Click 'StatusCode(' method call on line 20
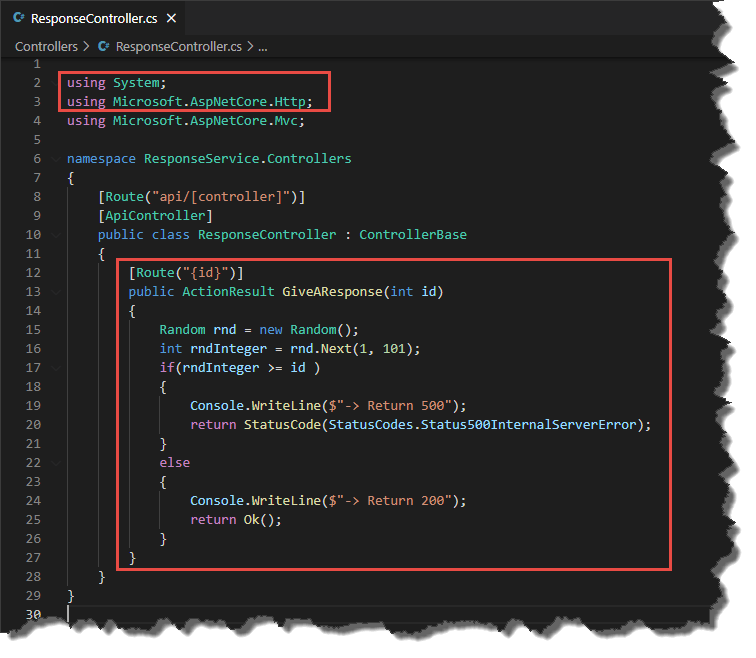The width and height of the screenshot is (756, 658). (286, 425)
